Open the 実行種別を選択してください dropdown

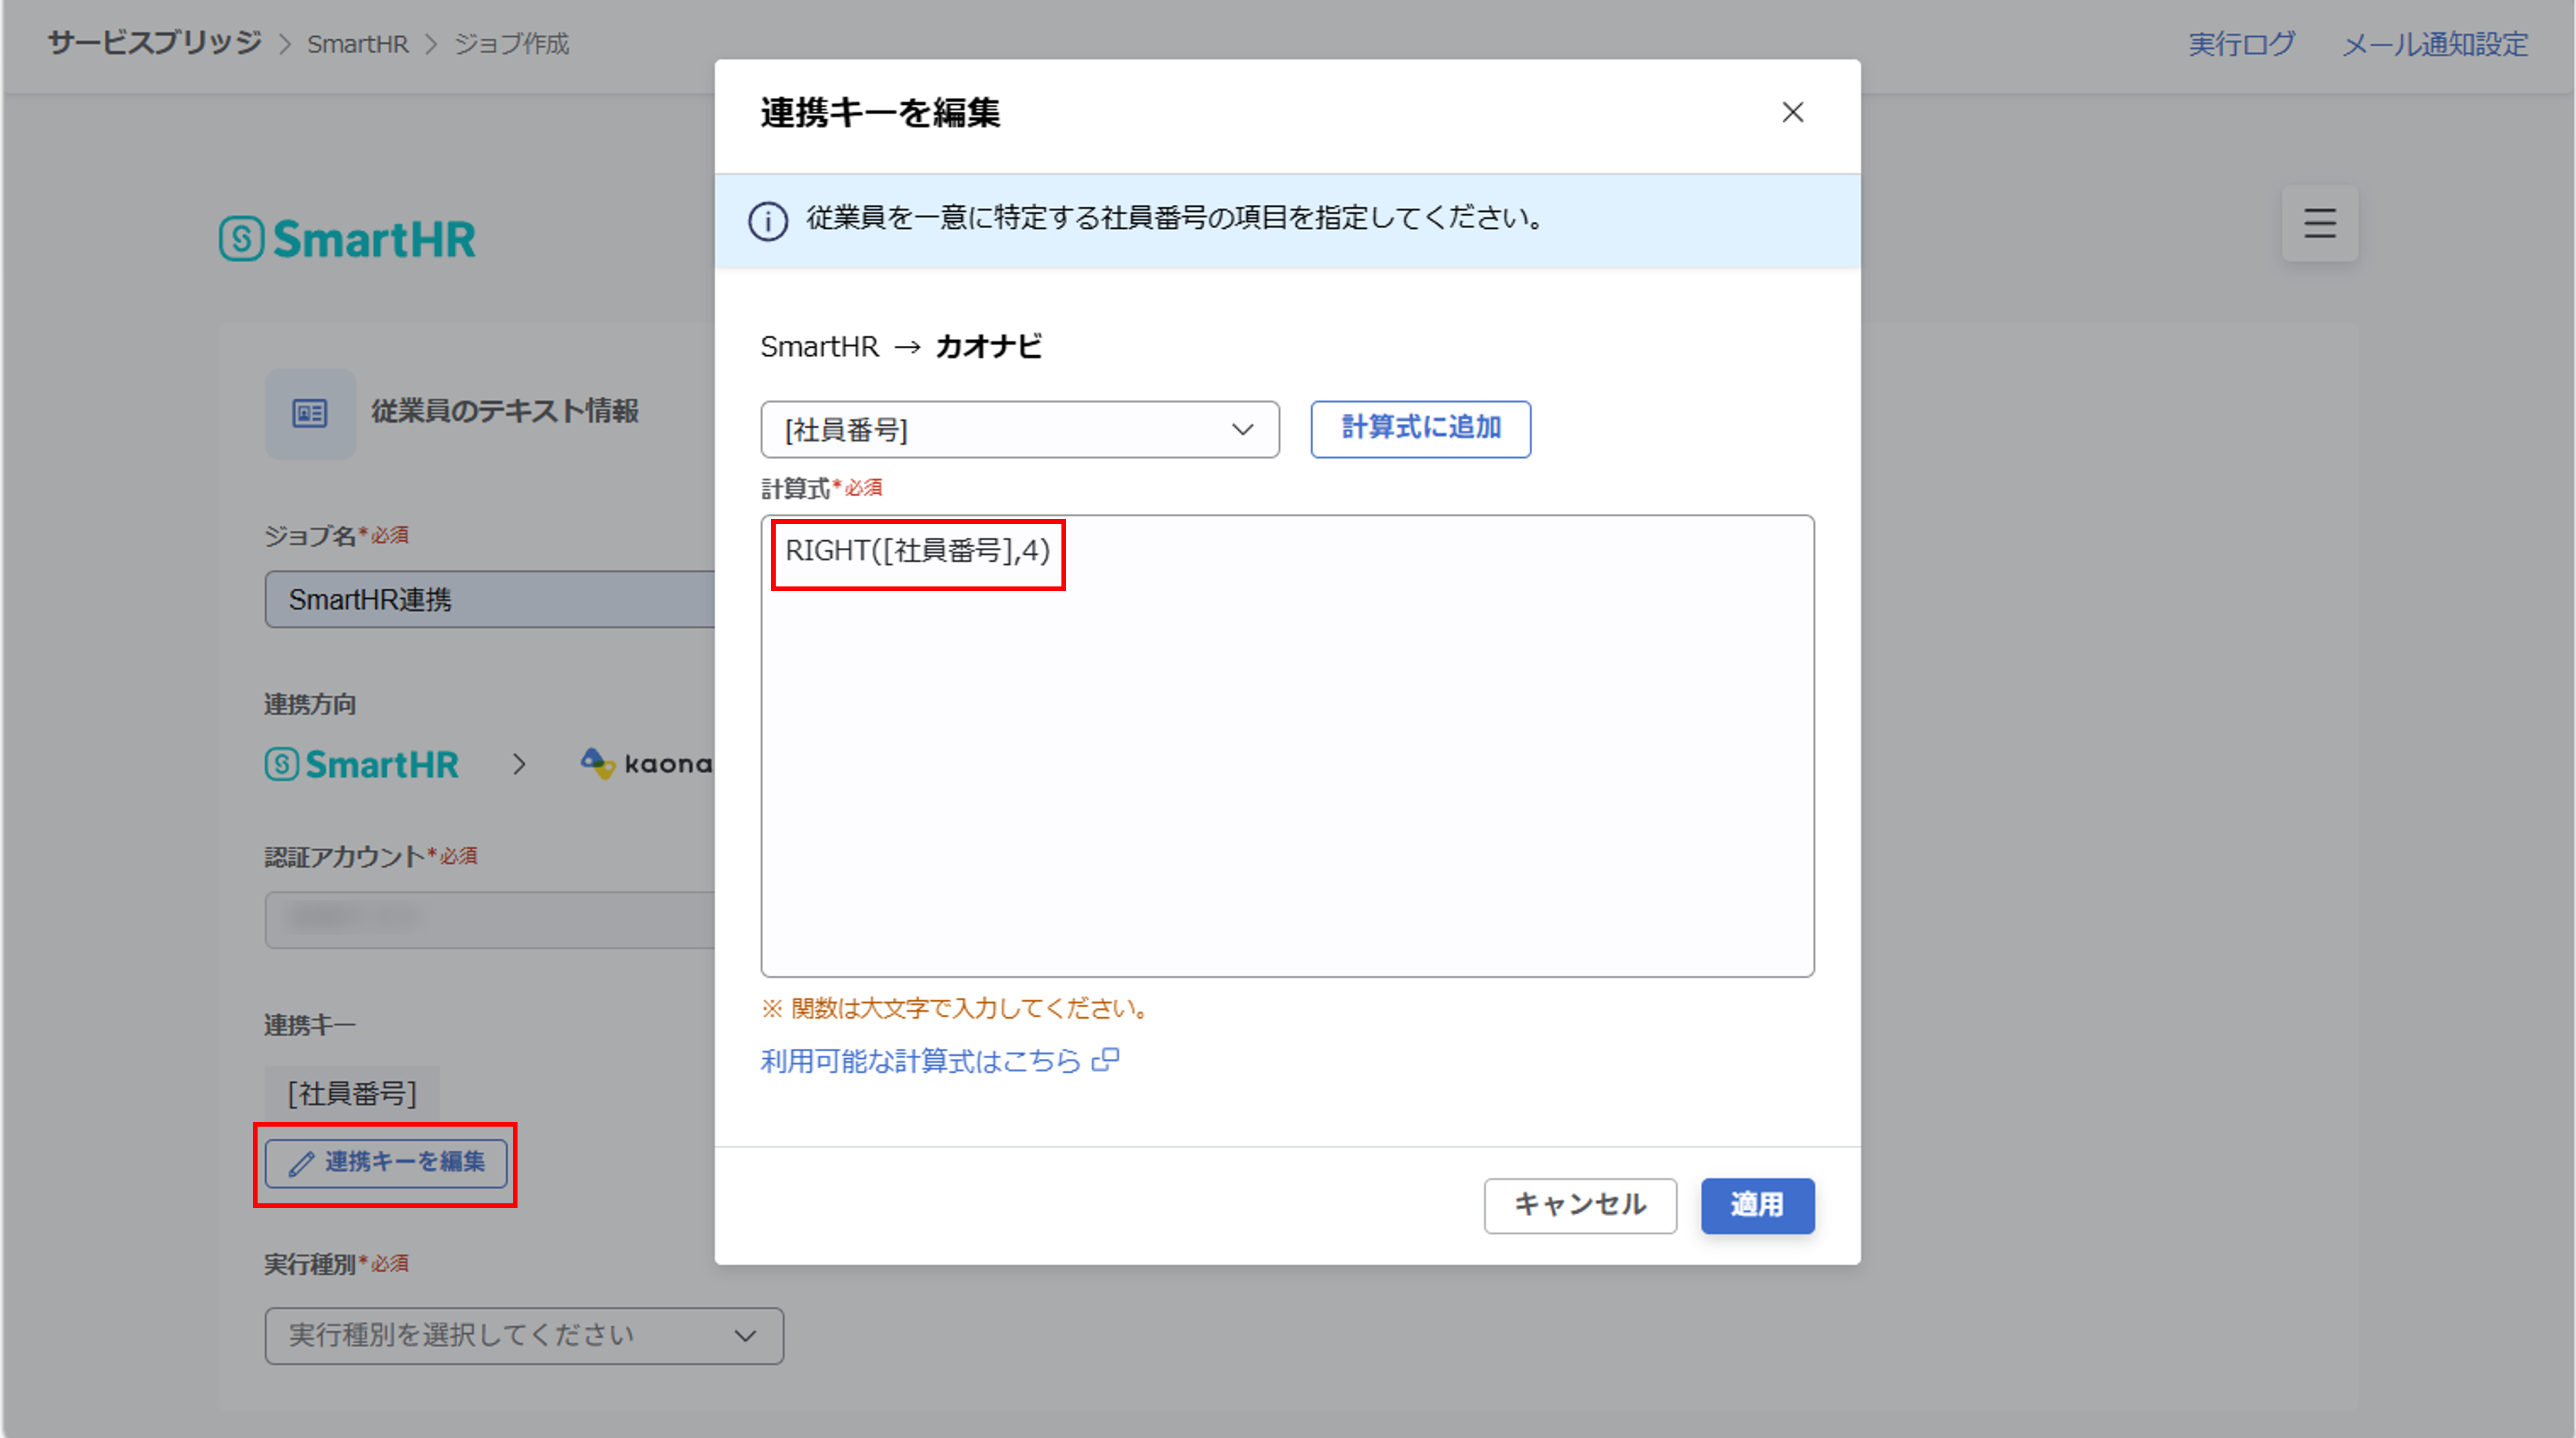524,1336
